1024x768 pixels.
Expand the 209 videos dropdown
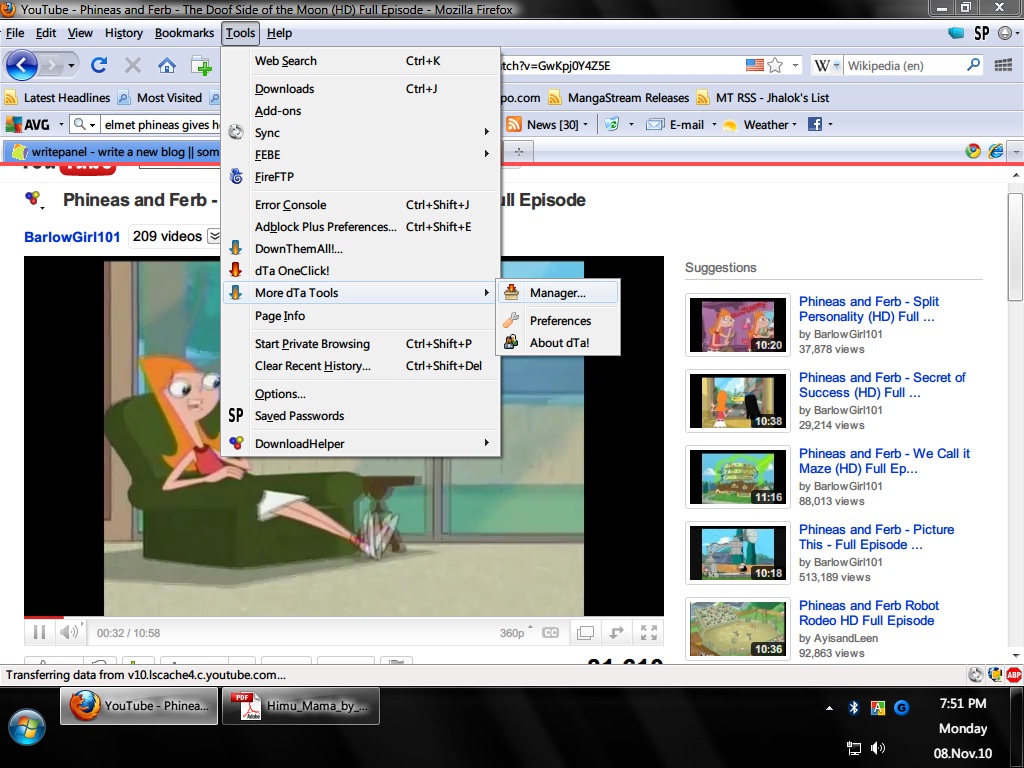pyautogui.click(x=214, y=236)
